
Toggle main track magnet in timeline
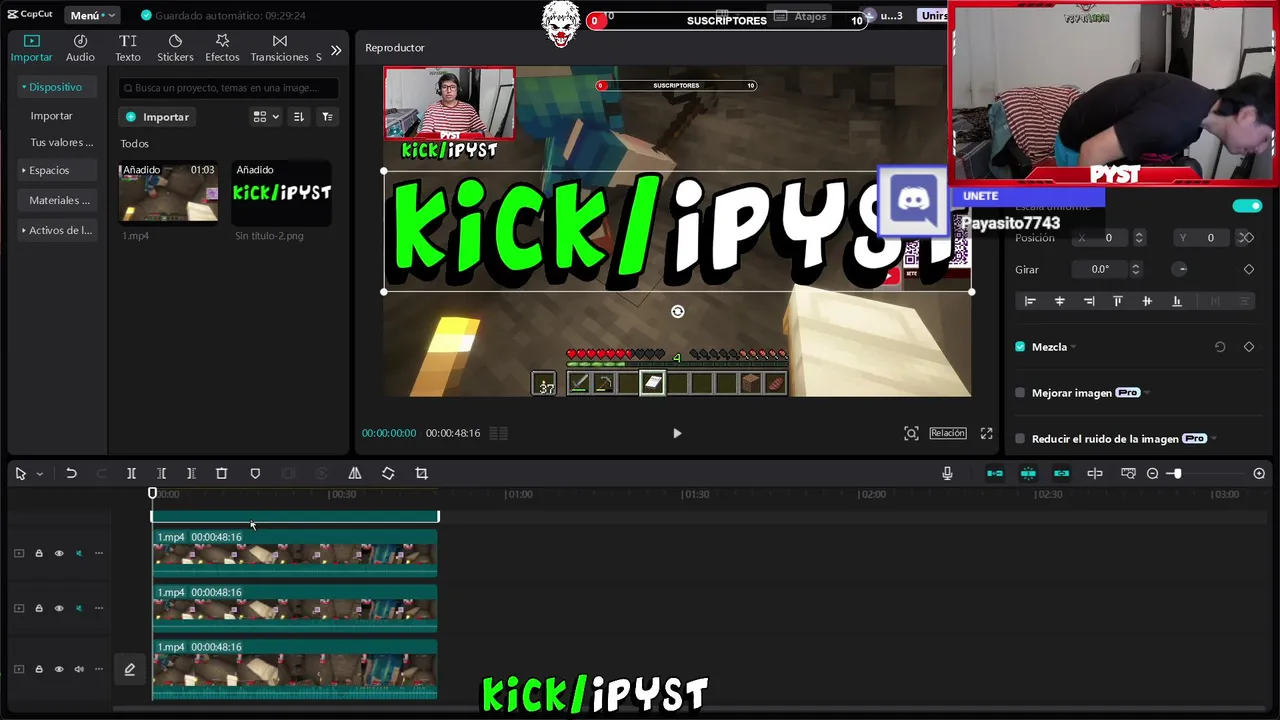[x=995, y=473]
